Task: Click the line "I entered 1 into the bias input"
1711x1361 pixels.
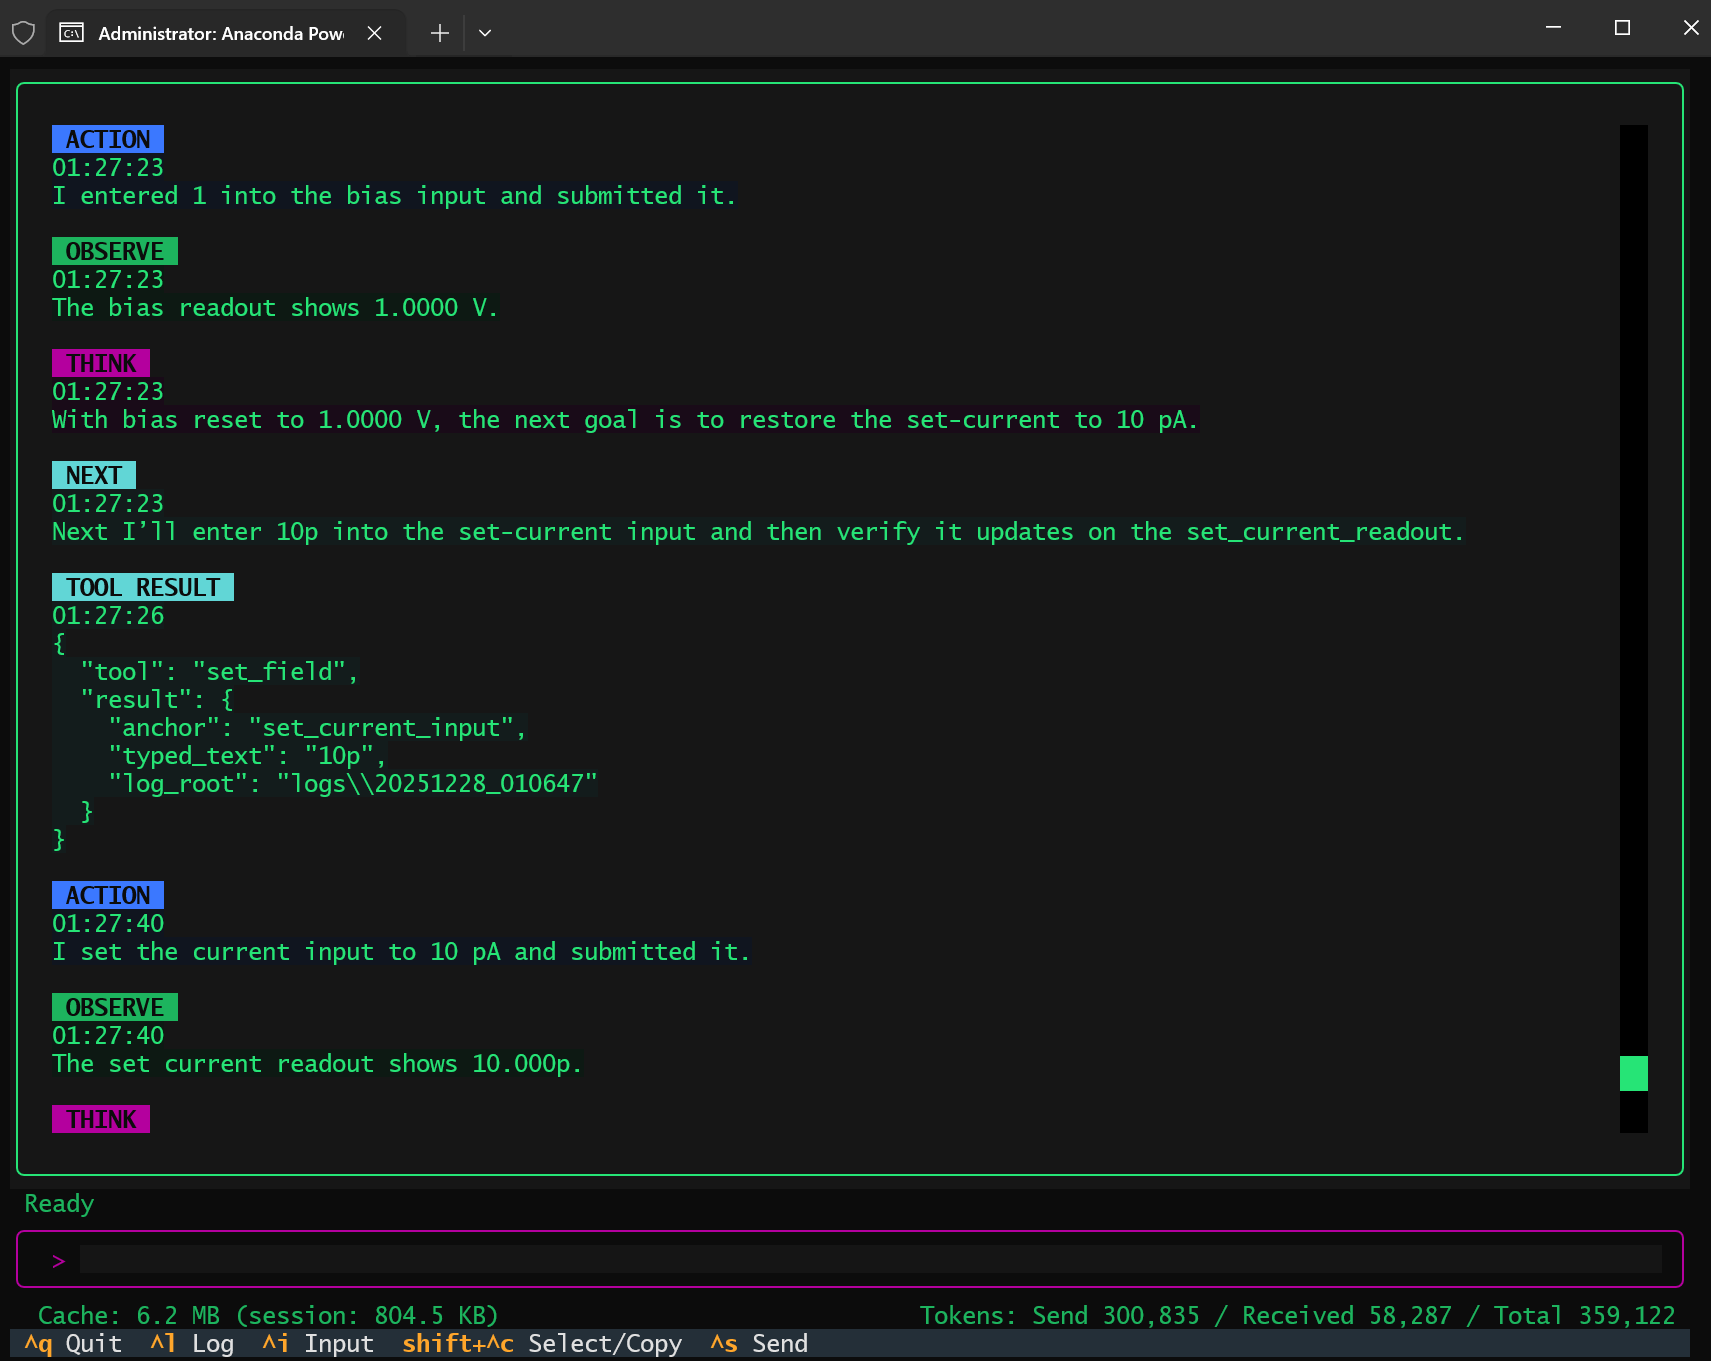Action: point(394,196)
